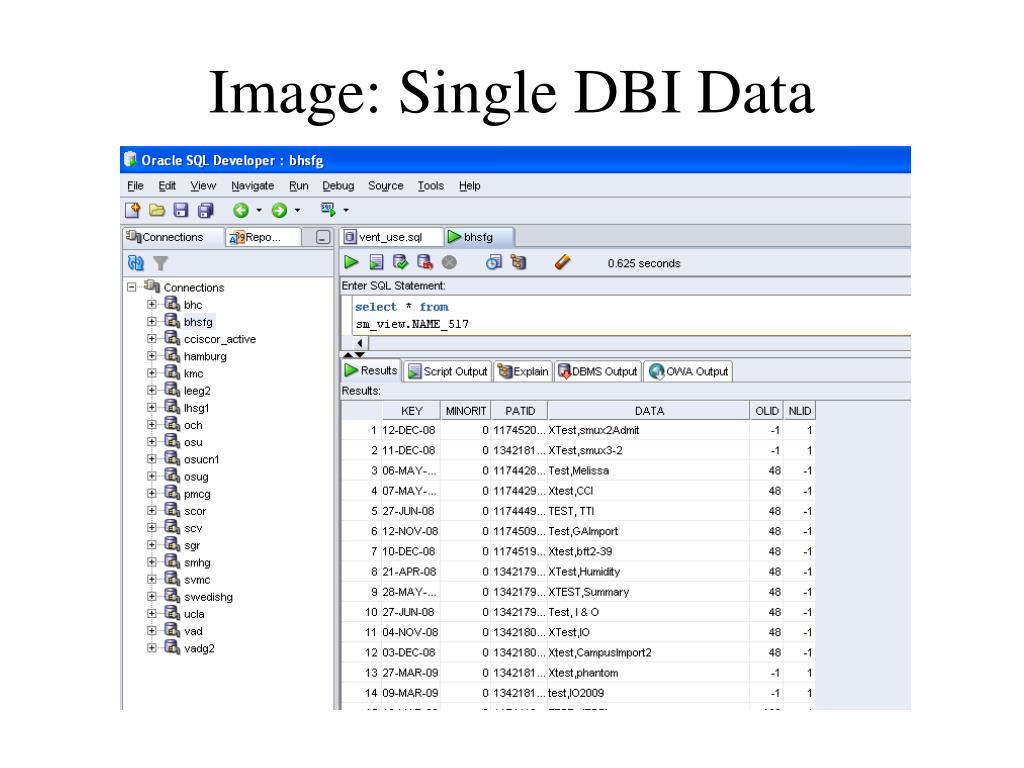Click the MINORIT column header
The height and width of the screenshot is (768, 1024).
tap(466, 411)
